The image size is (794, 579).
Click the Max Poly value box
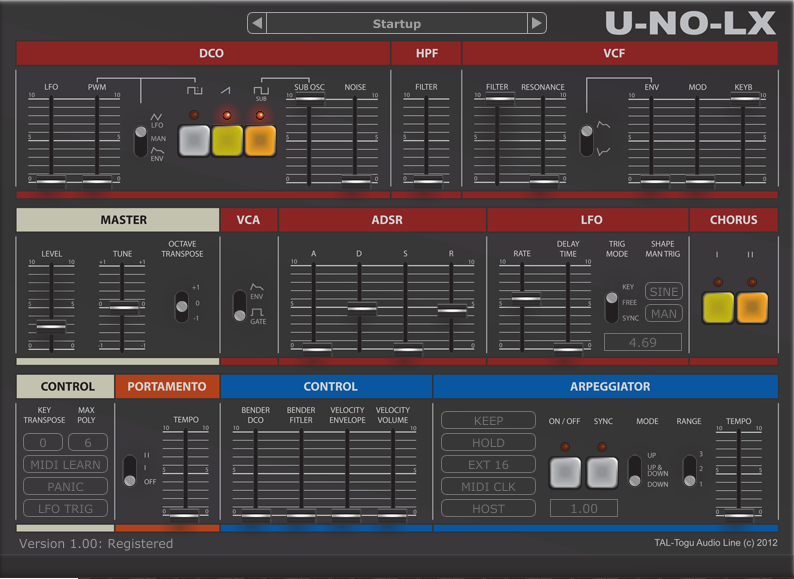(x=87, y=443)
